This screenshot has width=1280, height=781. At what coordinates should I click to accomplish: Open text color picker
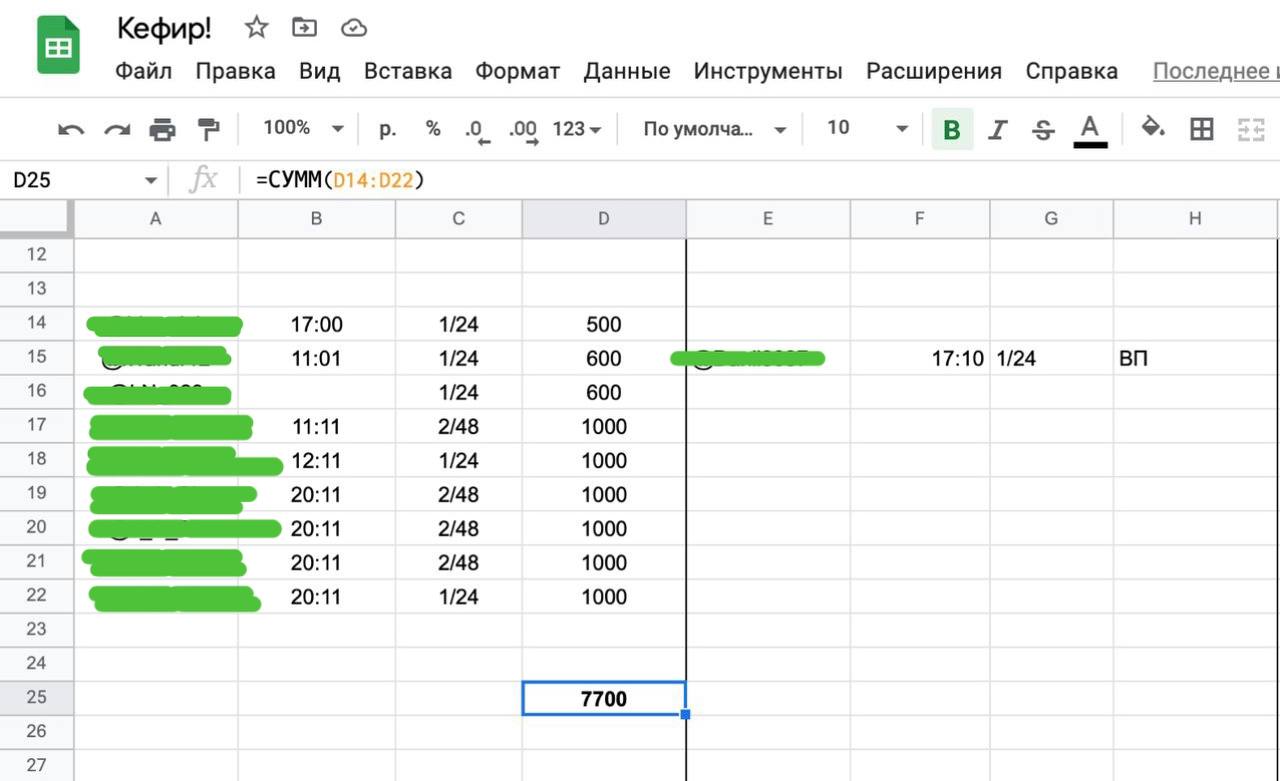click(x=1090, y=130)
